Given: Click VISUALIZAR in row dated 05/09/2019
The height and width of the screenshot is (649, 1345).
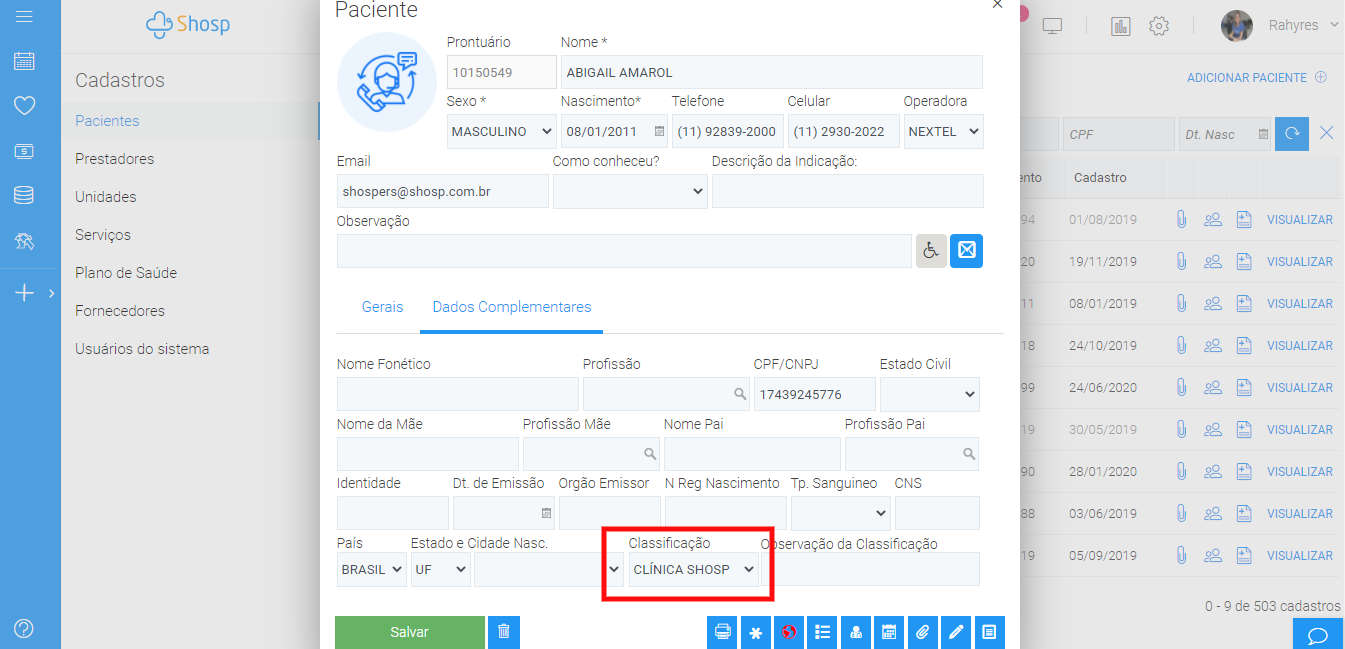Looking at the screenshot, I should [1300, 555].
